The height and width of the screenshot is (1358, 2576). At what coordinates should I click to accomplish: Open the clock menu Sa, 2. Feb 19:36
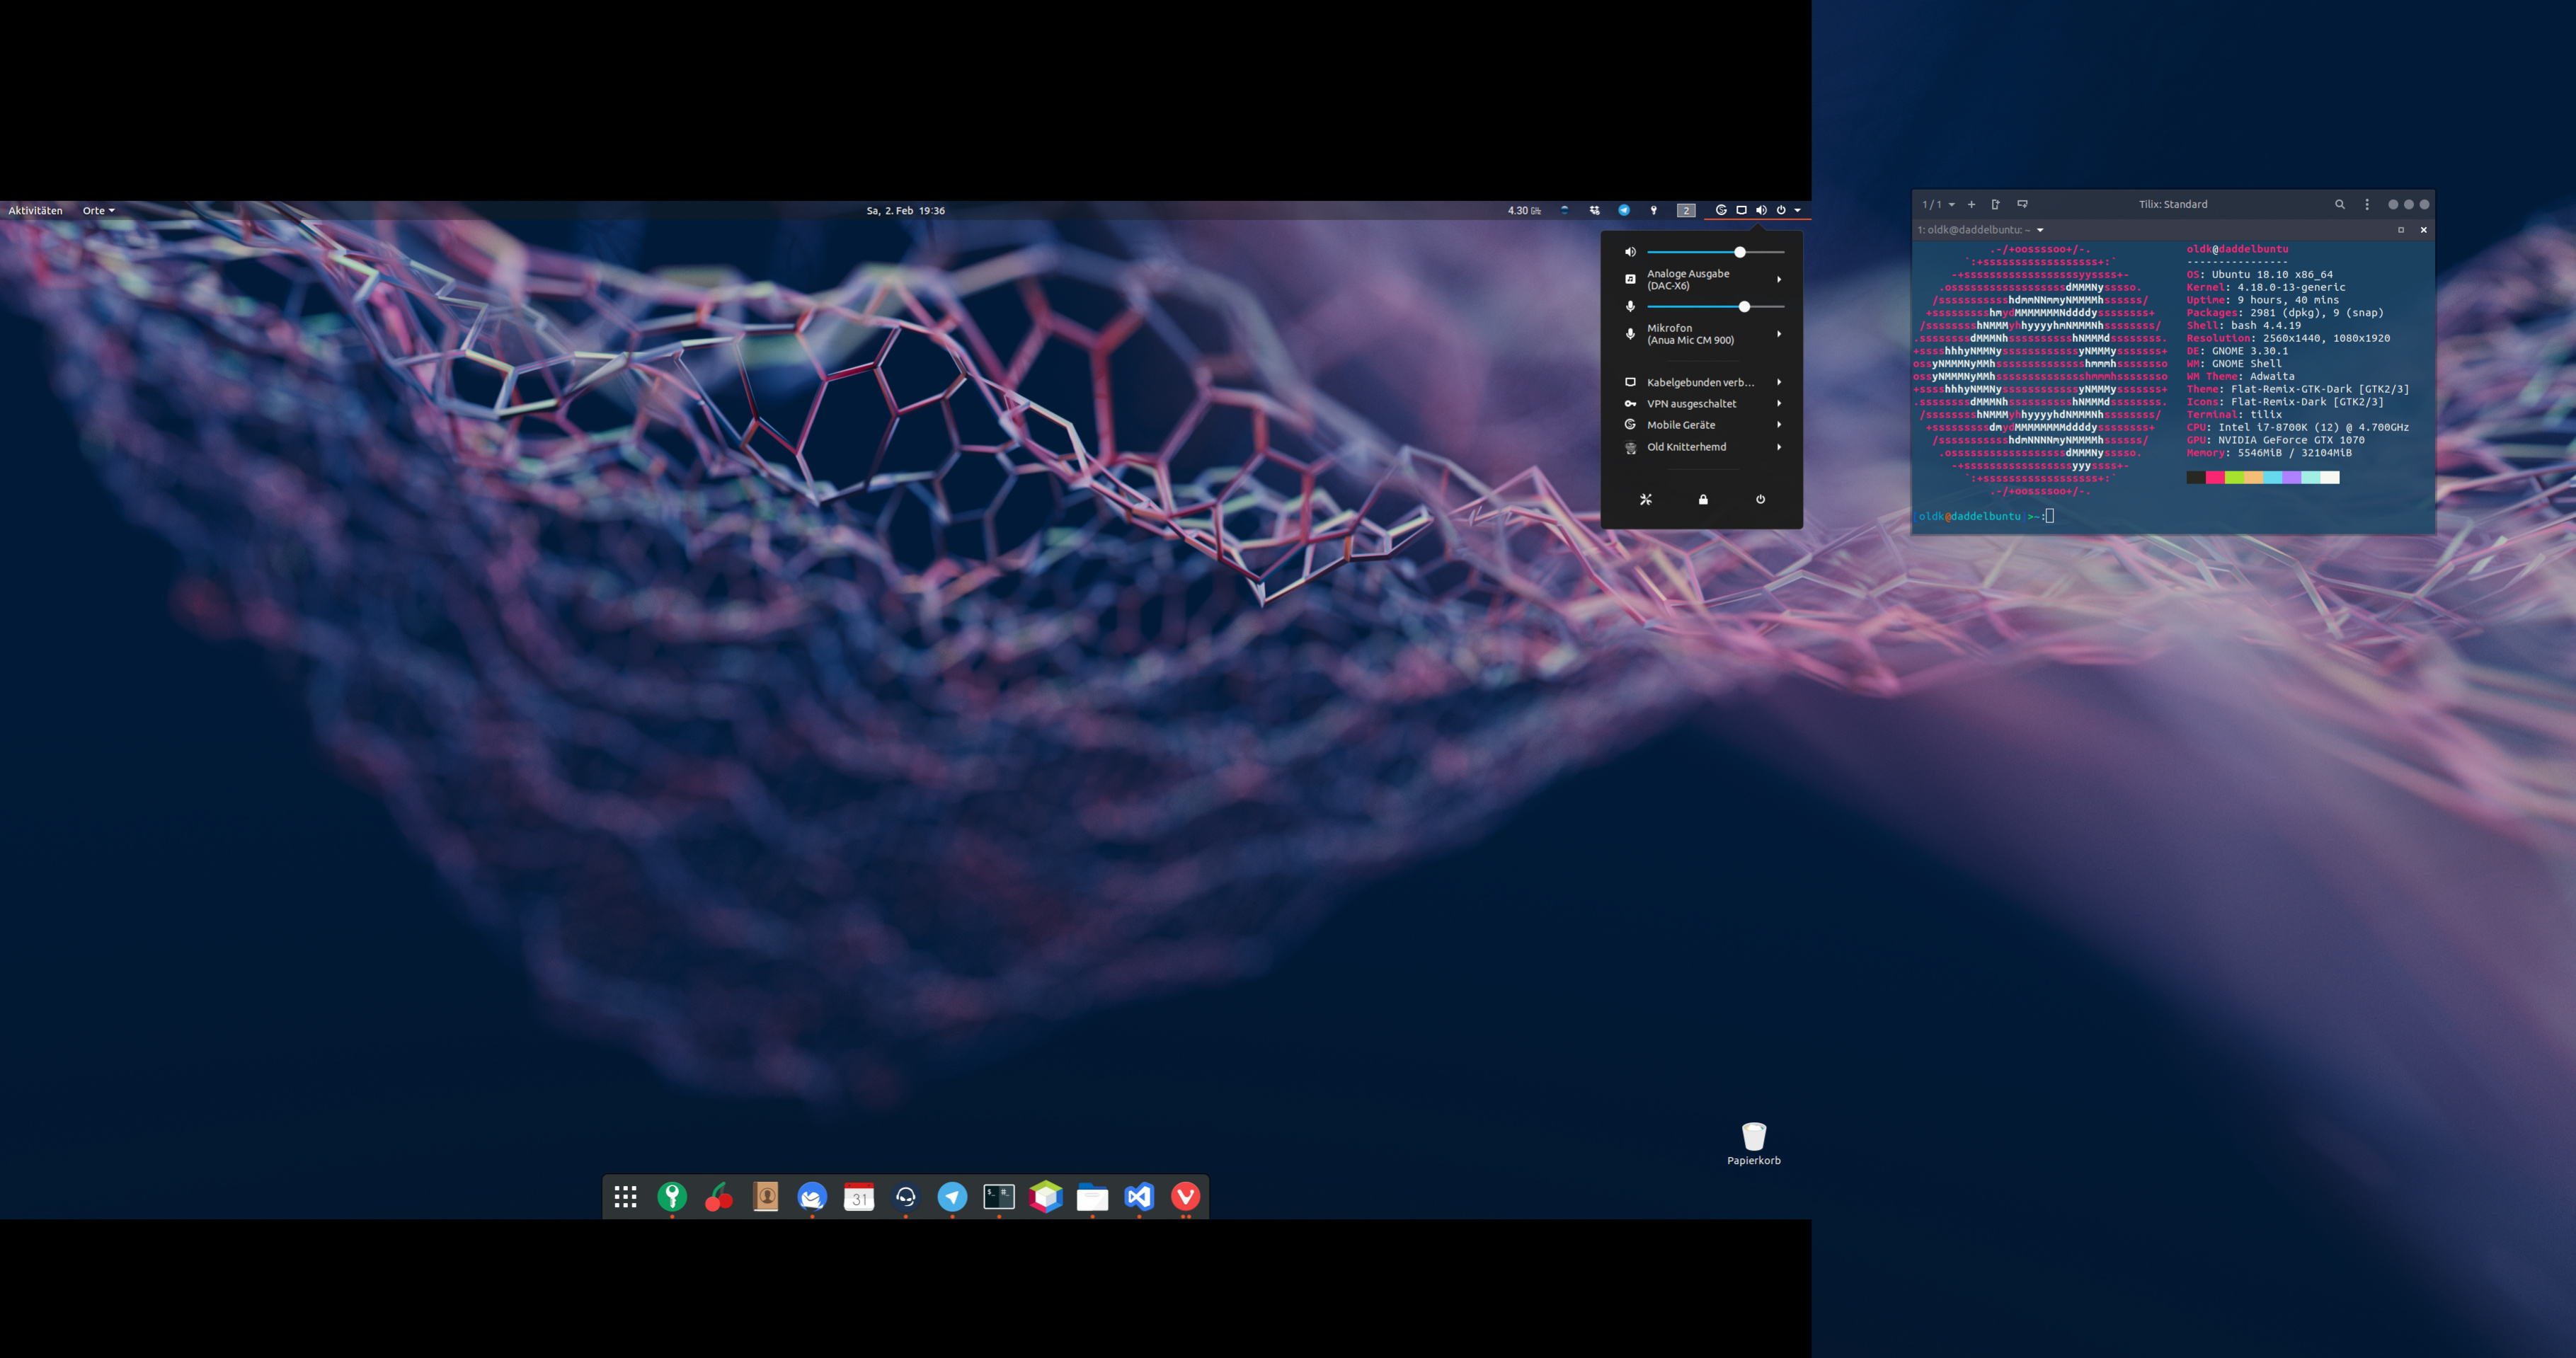point(905,210)
